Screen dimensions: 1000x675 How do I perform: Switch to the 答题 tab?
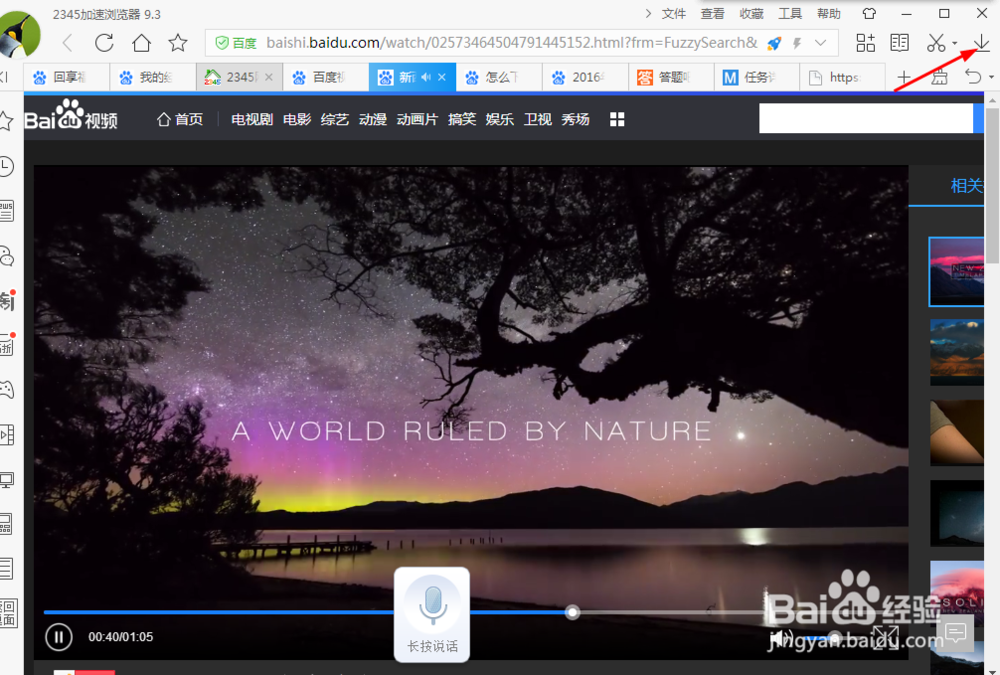[x=672, y=77]
